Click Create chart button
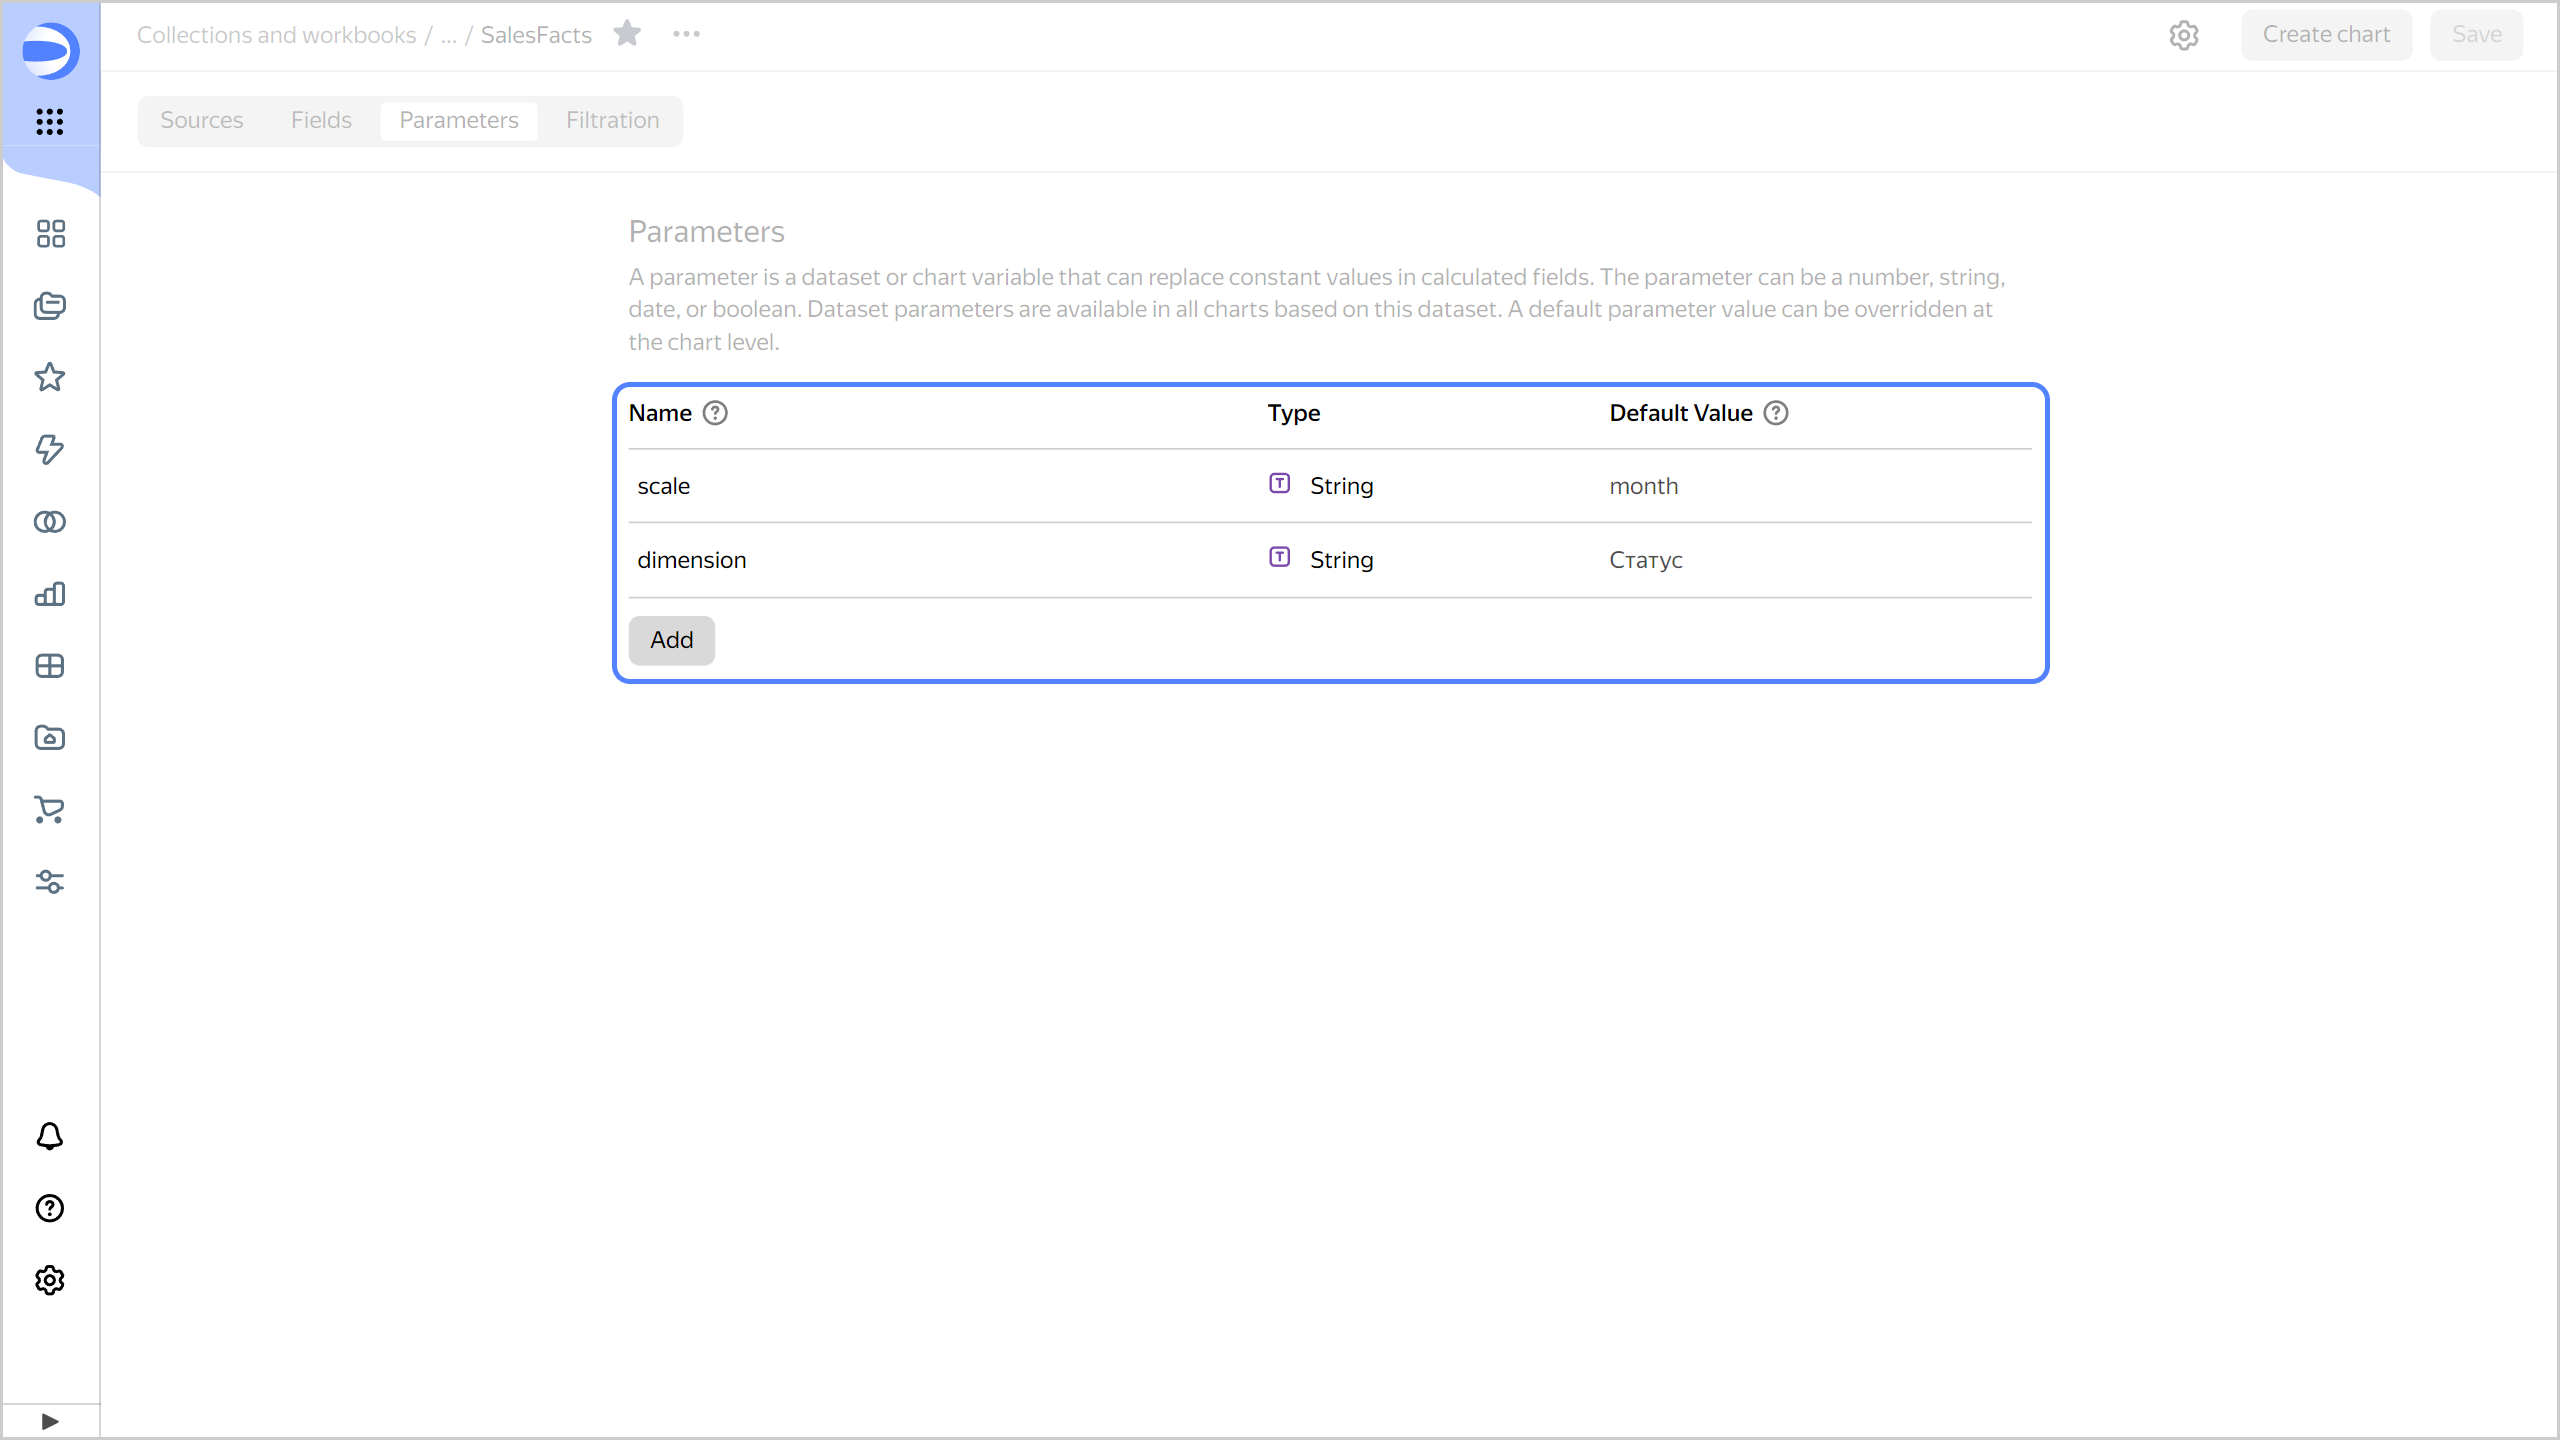Image resolution: width=2560 pixels, height=1440 pixels. (2326, 35)
